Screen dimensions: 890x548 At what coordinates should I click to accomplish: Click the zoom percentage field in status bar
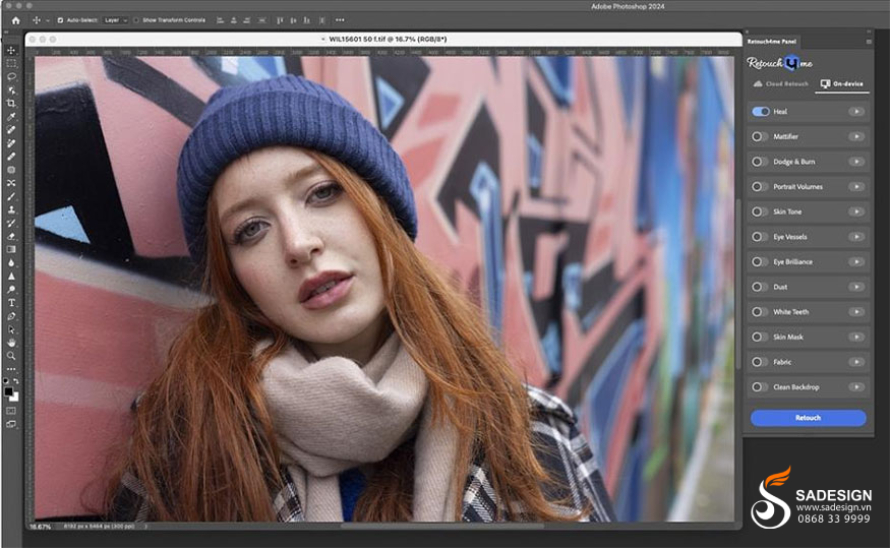tap(40, 527)
